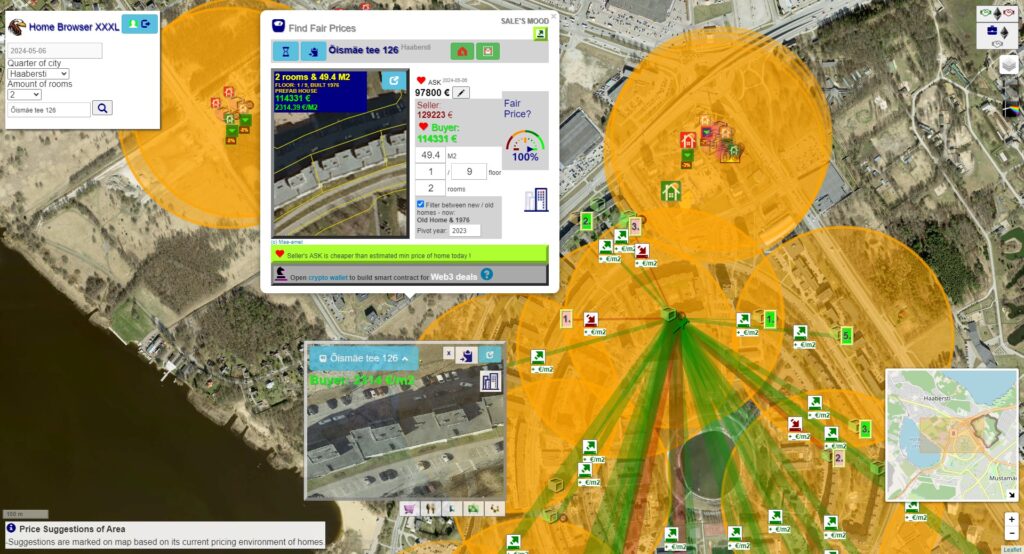The width and height of the screenshot is (1024, 554).
Task: Click the green cube marker at line hub
Action: coord(667,315)
